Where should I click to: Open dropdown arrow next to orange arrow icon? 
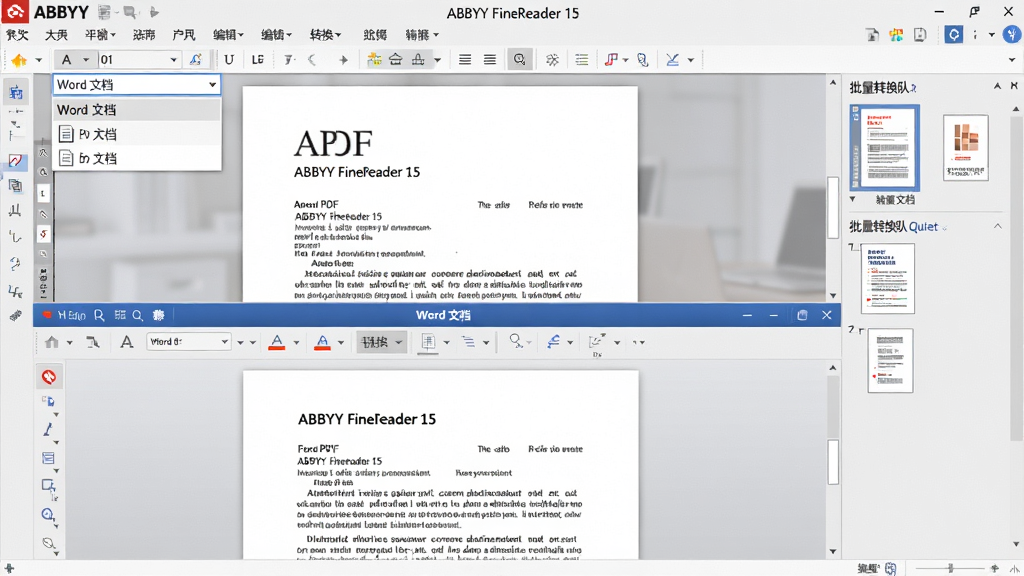point(39,60)
